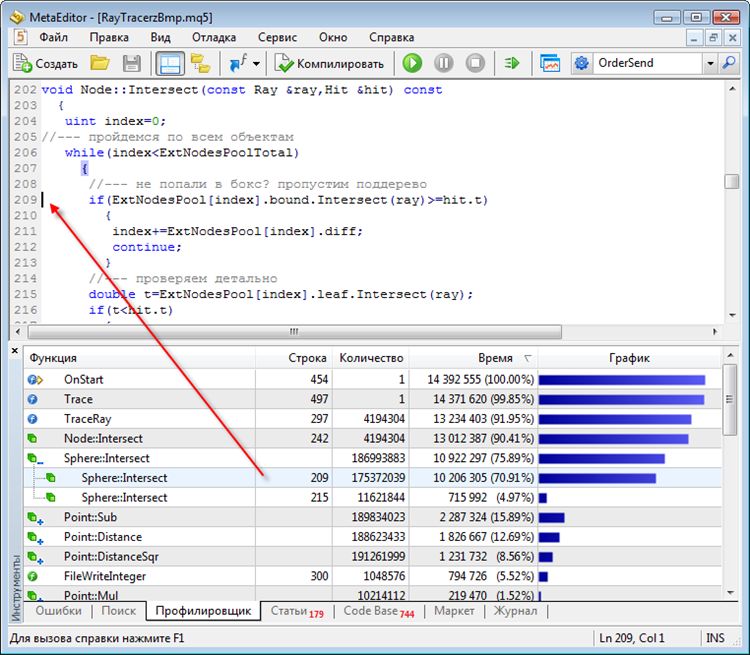Click the OrderSend search input field
This screenshot has height=655, width=750.
[x=648, y=63]
